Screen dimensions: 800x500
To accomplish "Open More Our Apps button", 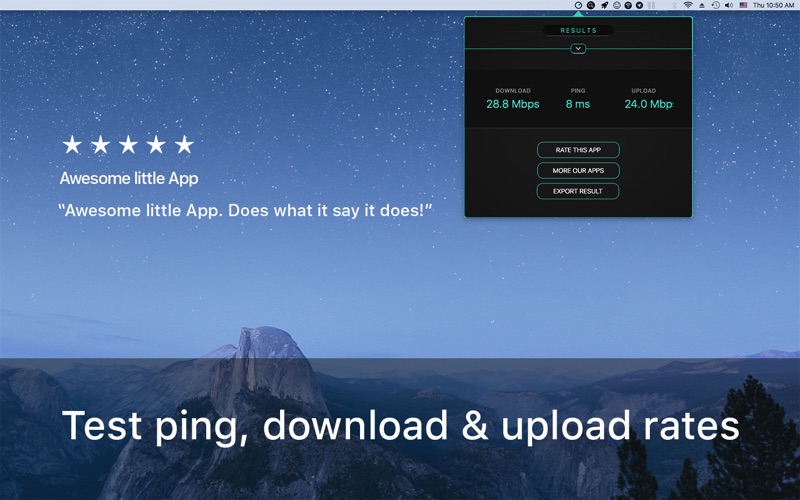I will 578,171.
